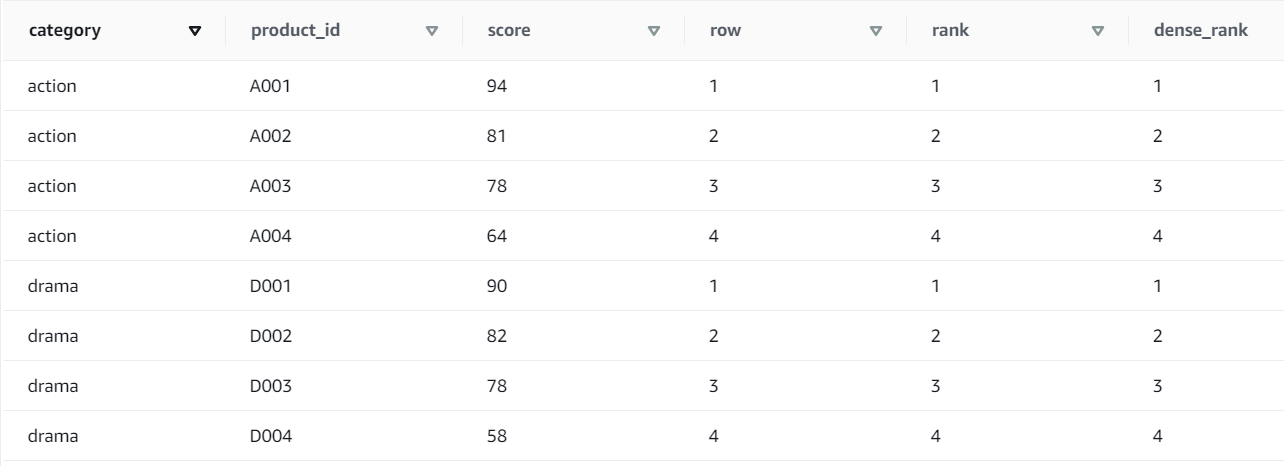Select the D002 product cell
The width and height of the screenshot is (1284, 466).
point(271,336)
